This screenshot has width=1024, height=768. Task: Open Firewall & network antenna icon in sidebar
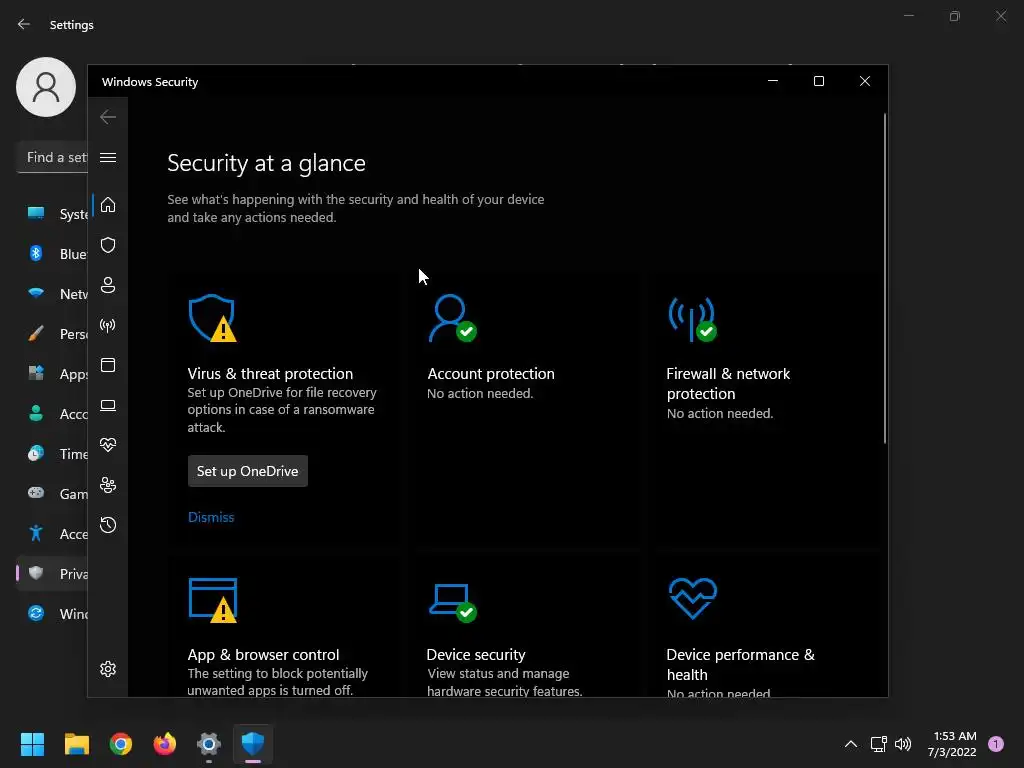tap(108, 325)
